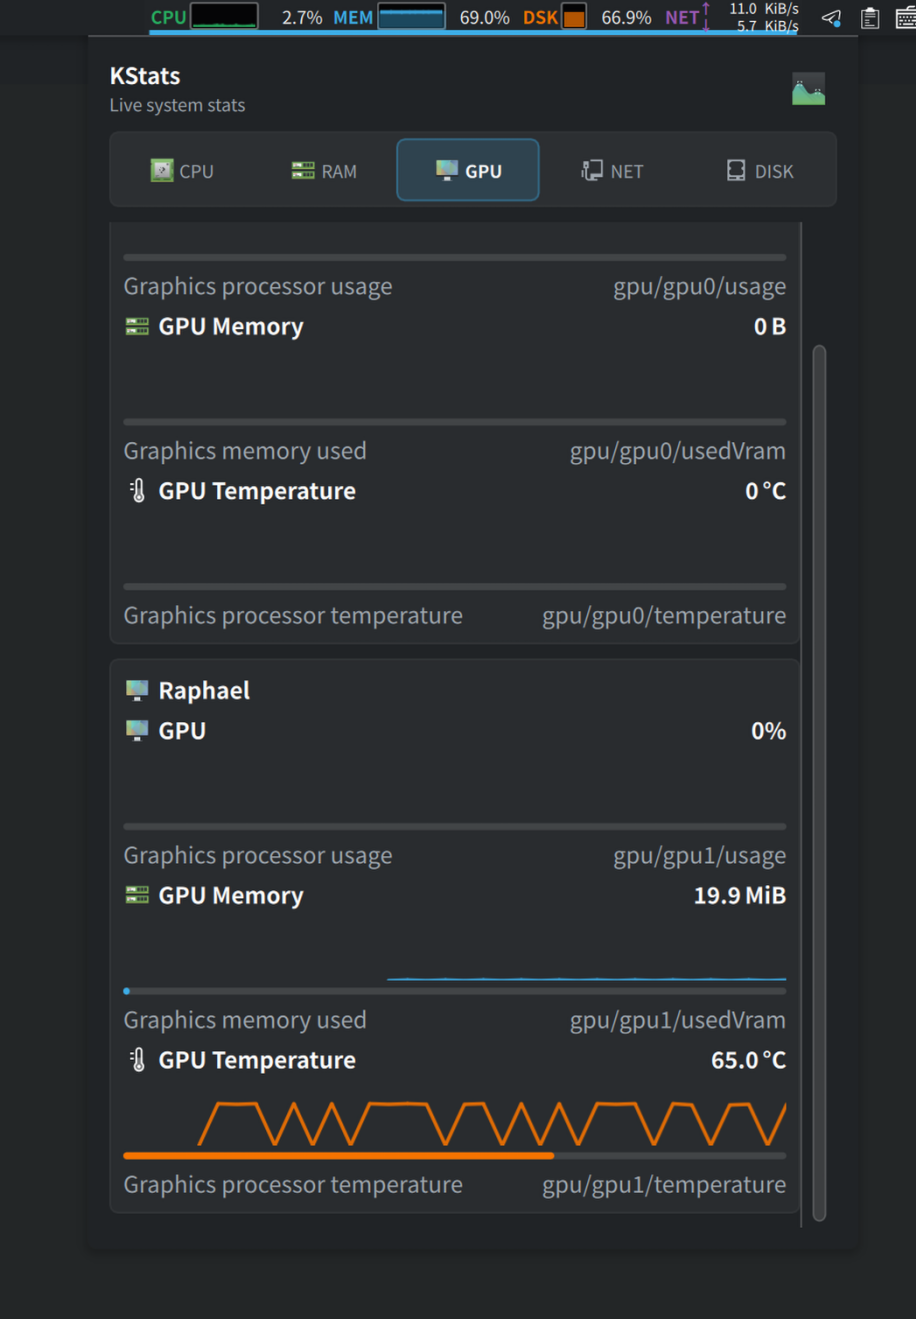Viewport: 916px width, 1319px height.
Task: Click the "69.0%" memory reading in the panel
Action: click(484, 17)
